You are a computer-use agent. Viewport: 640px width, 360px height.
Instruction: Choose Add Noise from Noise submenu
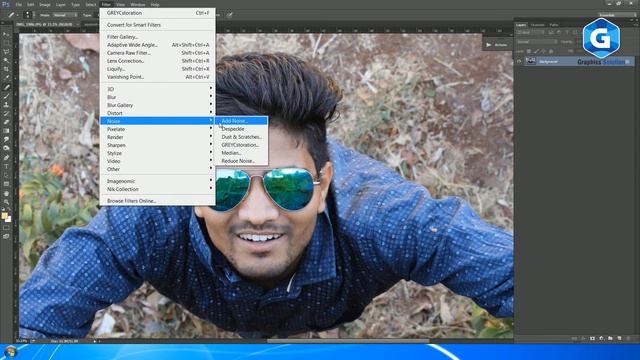(242, 121)
